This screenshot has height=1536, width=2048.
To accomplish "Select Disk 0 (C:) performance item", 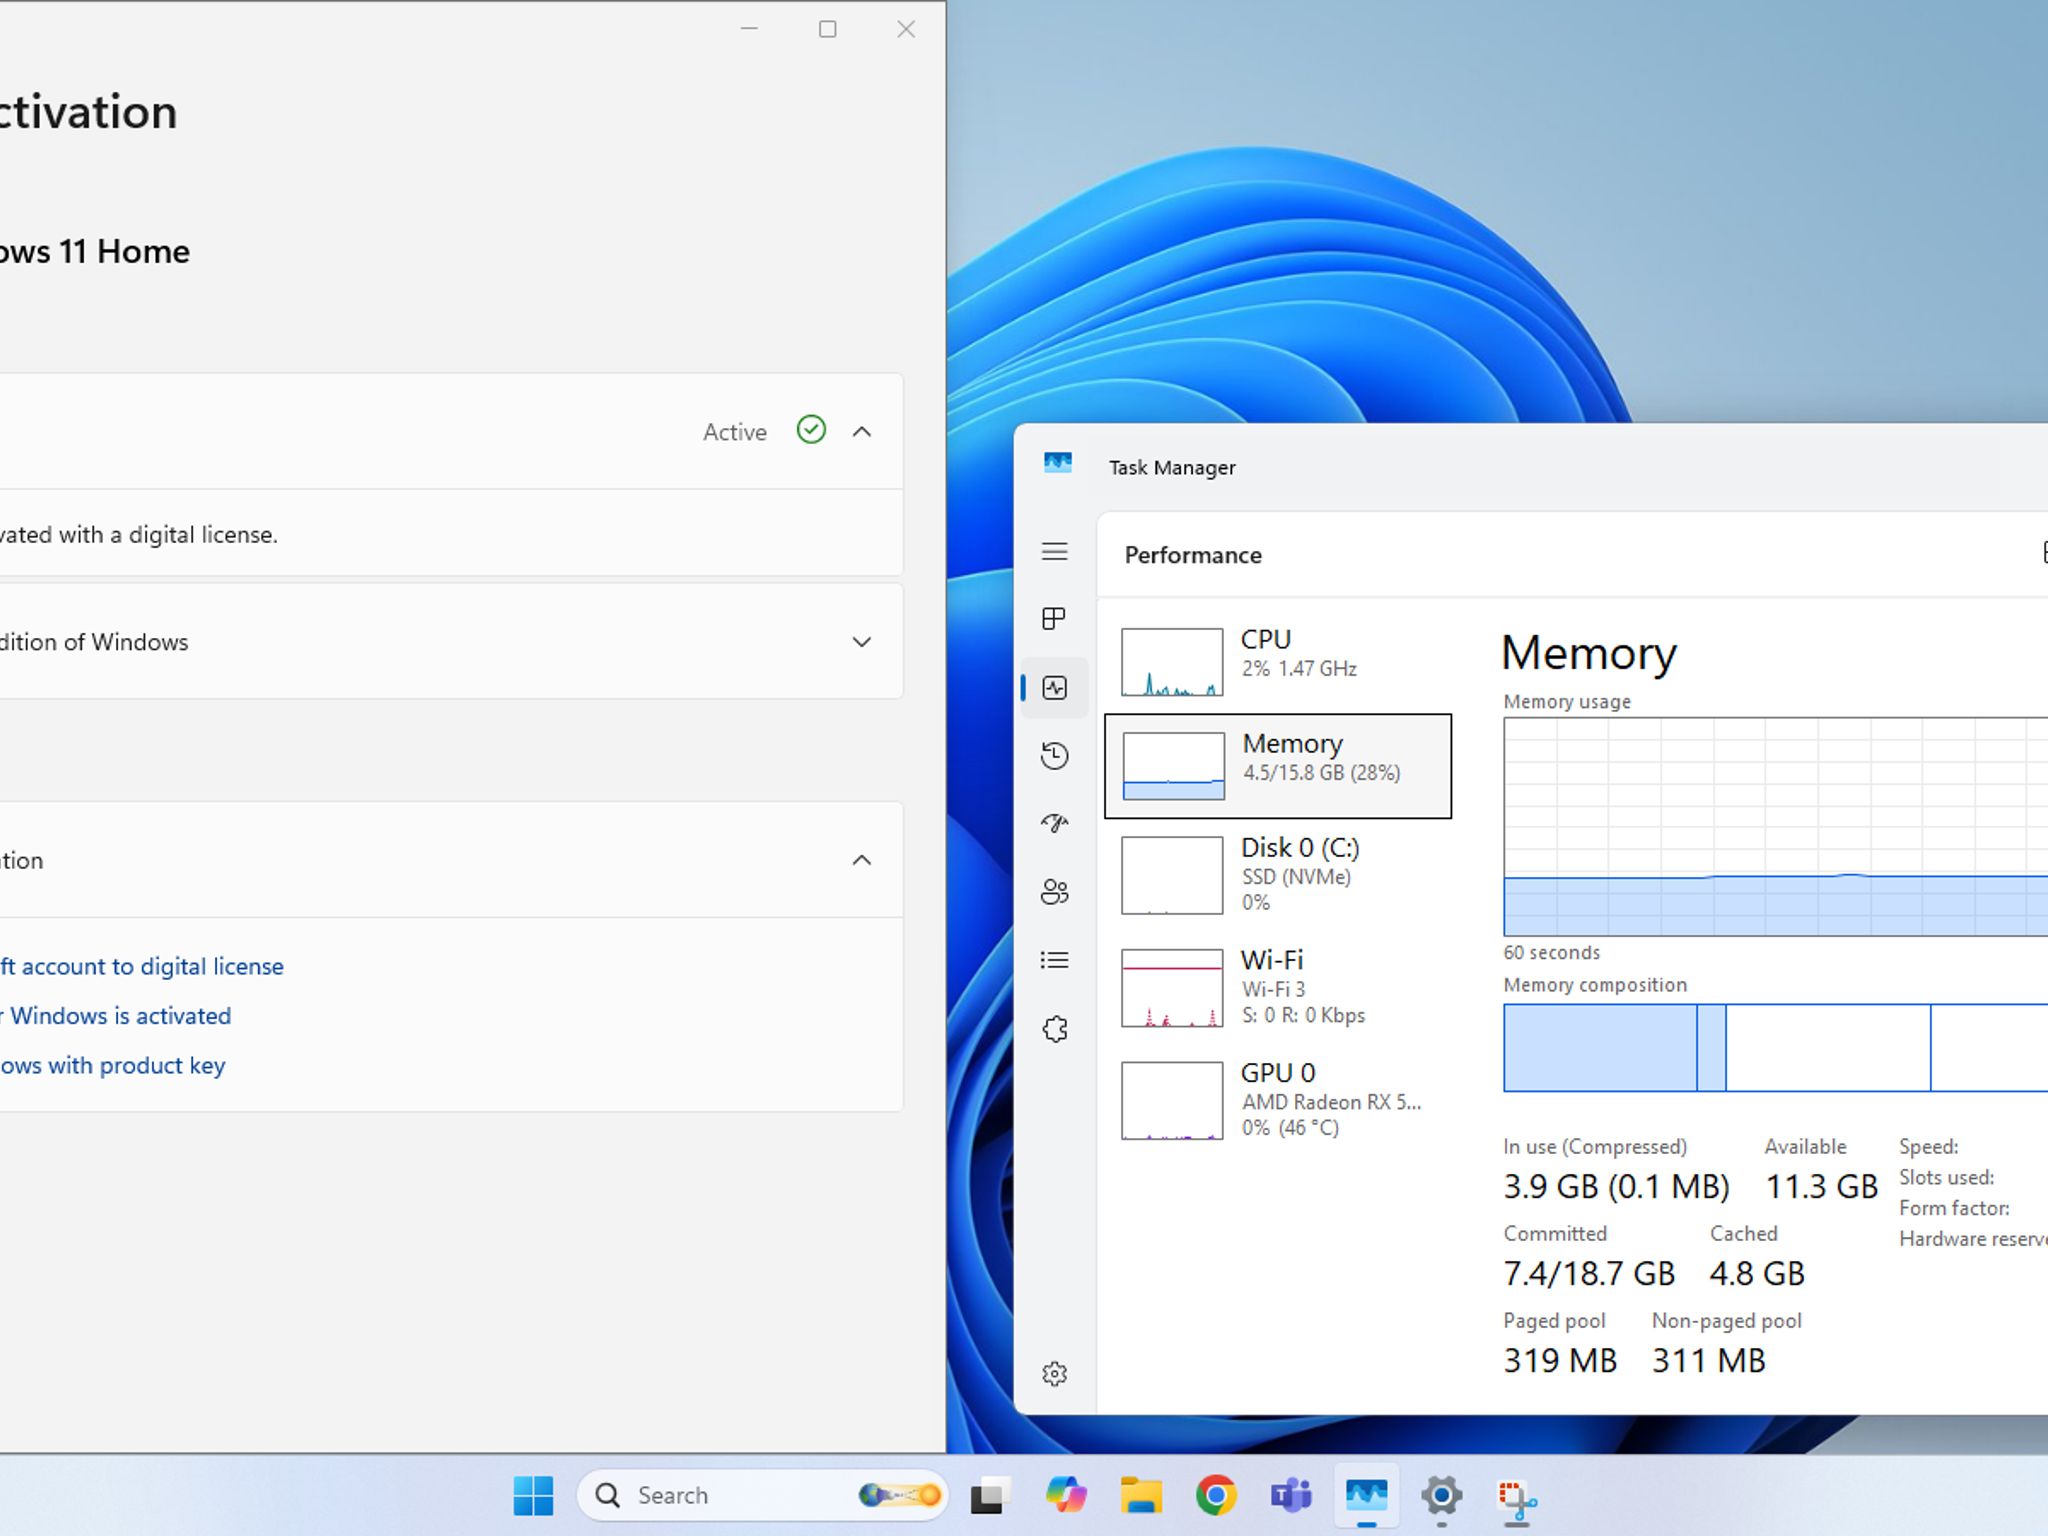I will [1278, 875].
